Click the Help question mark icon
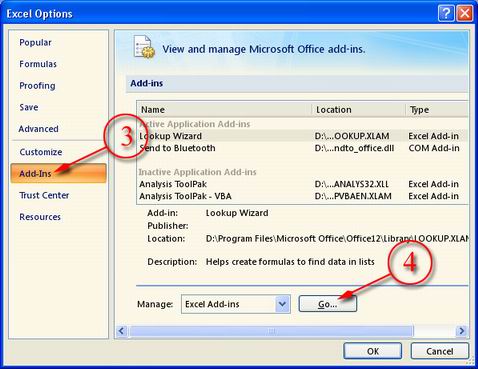 click(446, 13)
